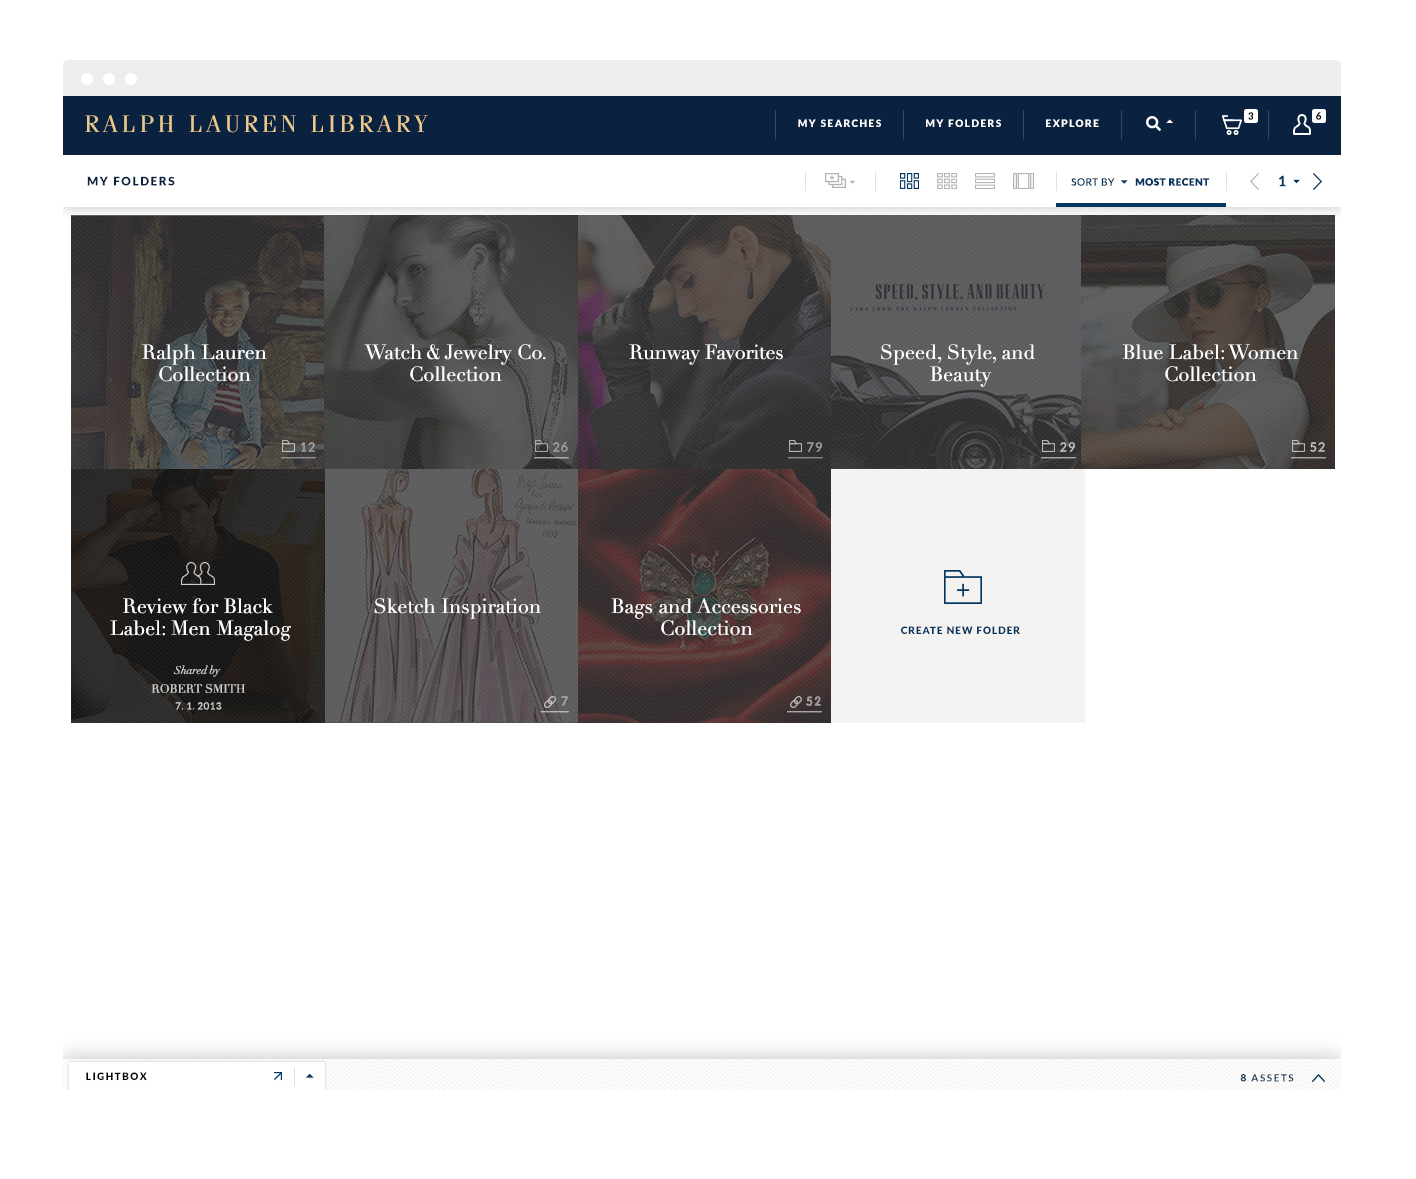The height and width of the screenshot is (1179, 1416).
Task: Go to the next page arrow
Action: coord(1317,181)
